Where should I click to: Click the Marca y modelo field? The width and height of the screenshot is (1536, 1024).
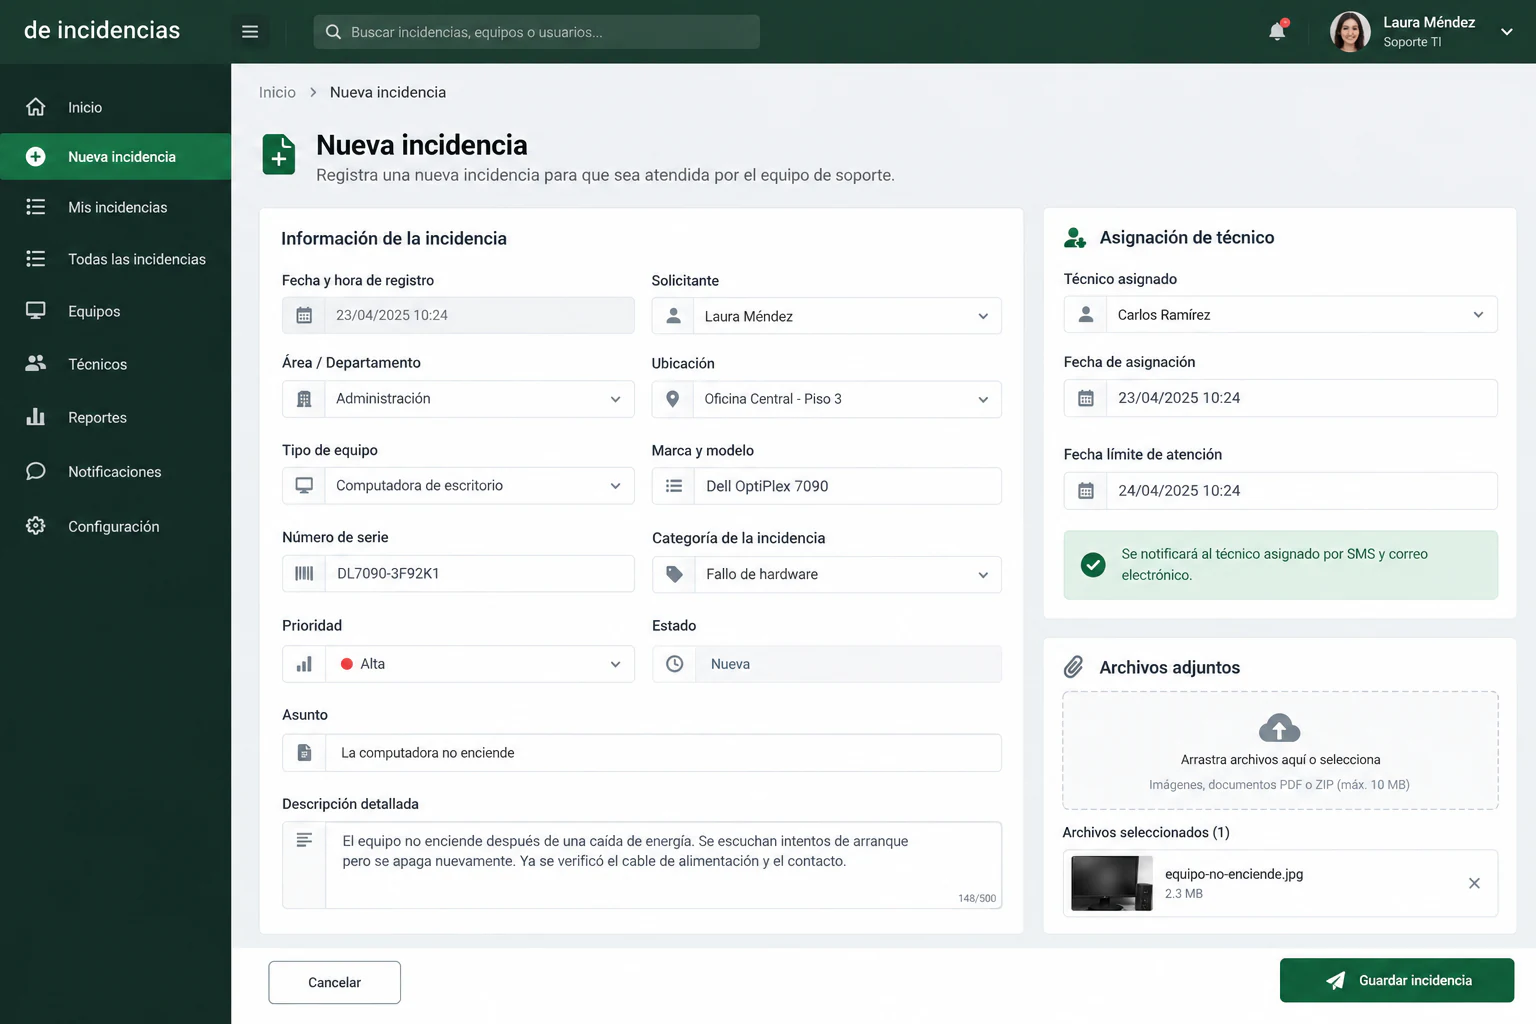[826, 486]
